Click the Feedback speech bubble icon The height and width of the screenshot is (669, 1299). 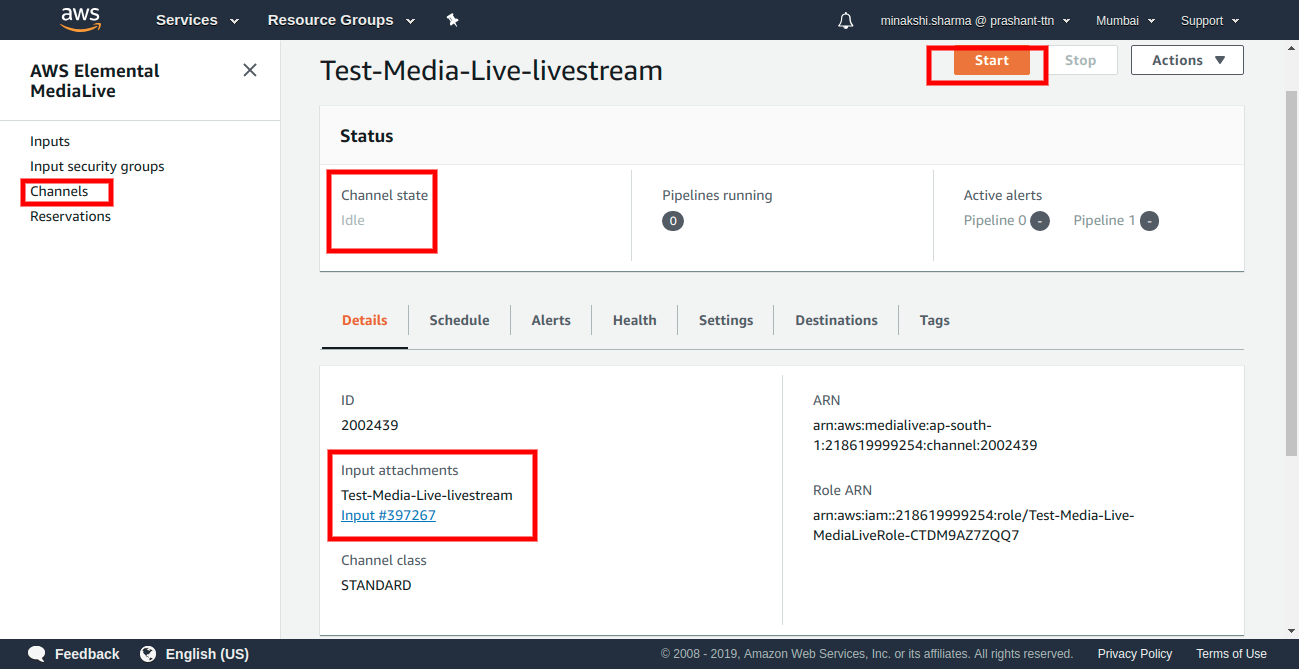pyautogui.click(x=37, y=654)
